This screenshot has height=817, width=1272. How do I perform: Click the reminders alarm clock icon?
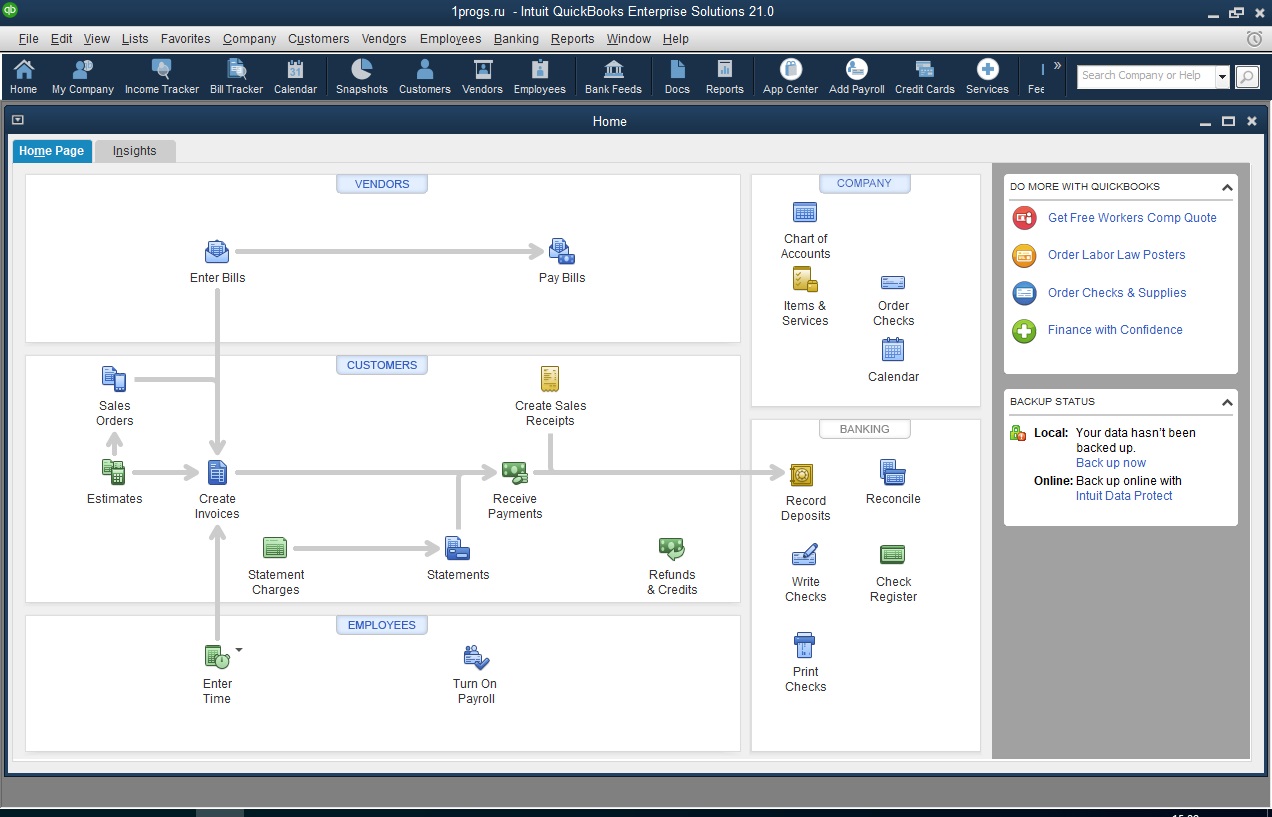[x=1254, y=39]
